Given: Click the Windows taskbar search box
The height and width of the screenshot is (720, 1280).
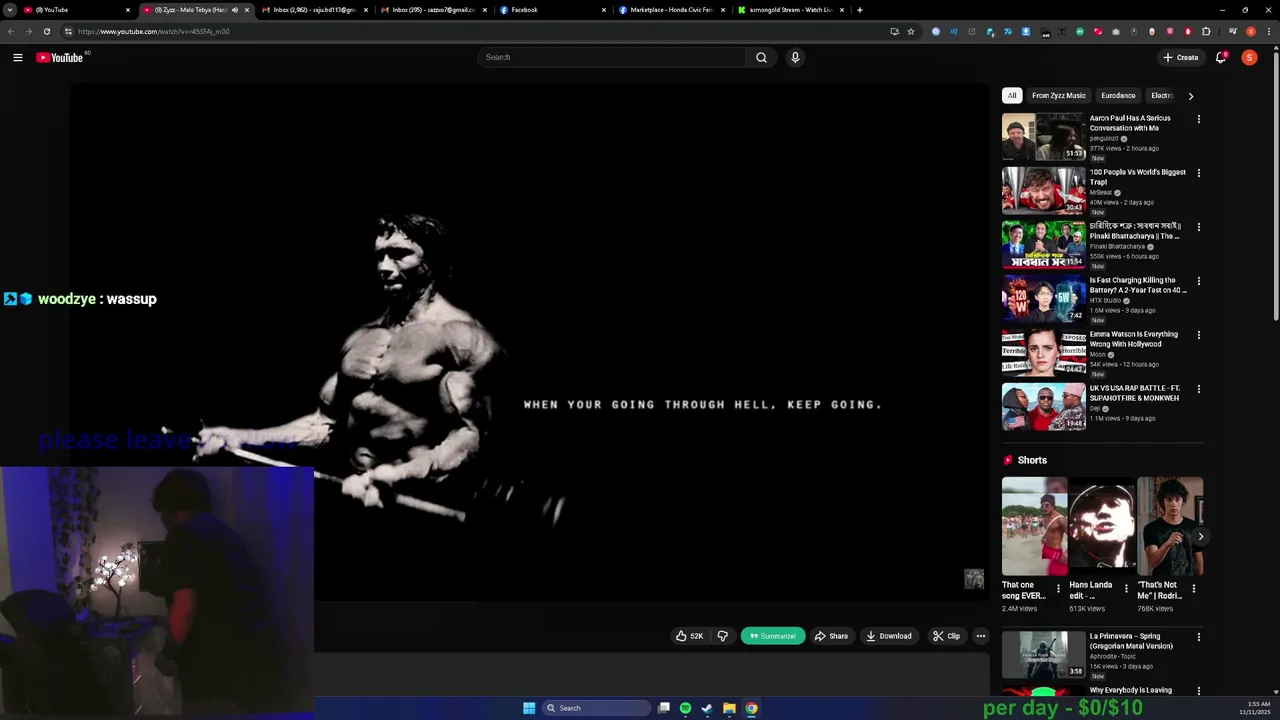Looking at the screenshot, I should (x=597, y=708).
